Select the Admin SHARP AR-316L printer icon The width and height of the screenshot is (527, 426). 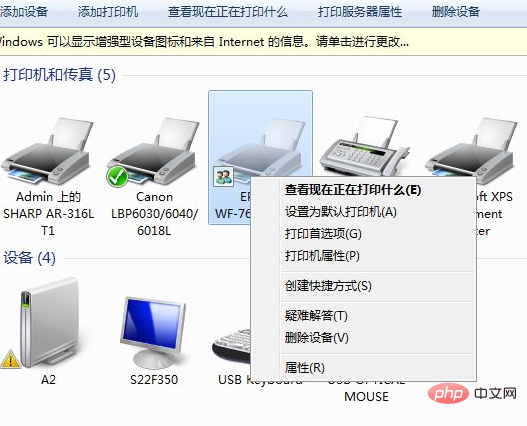click(x=48, y=150)
